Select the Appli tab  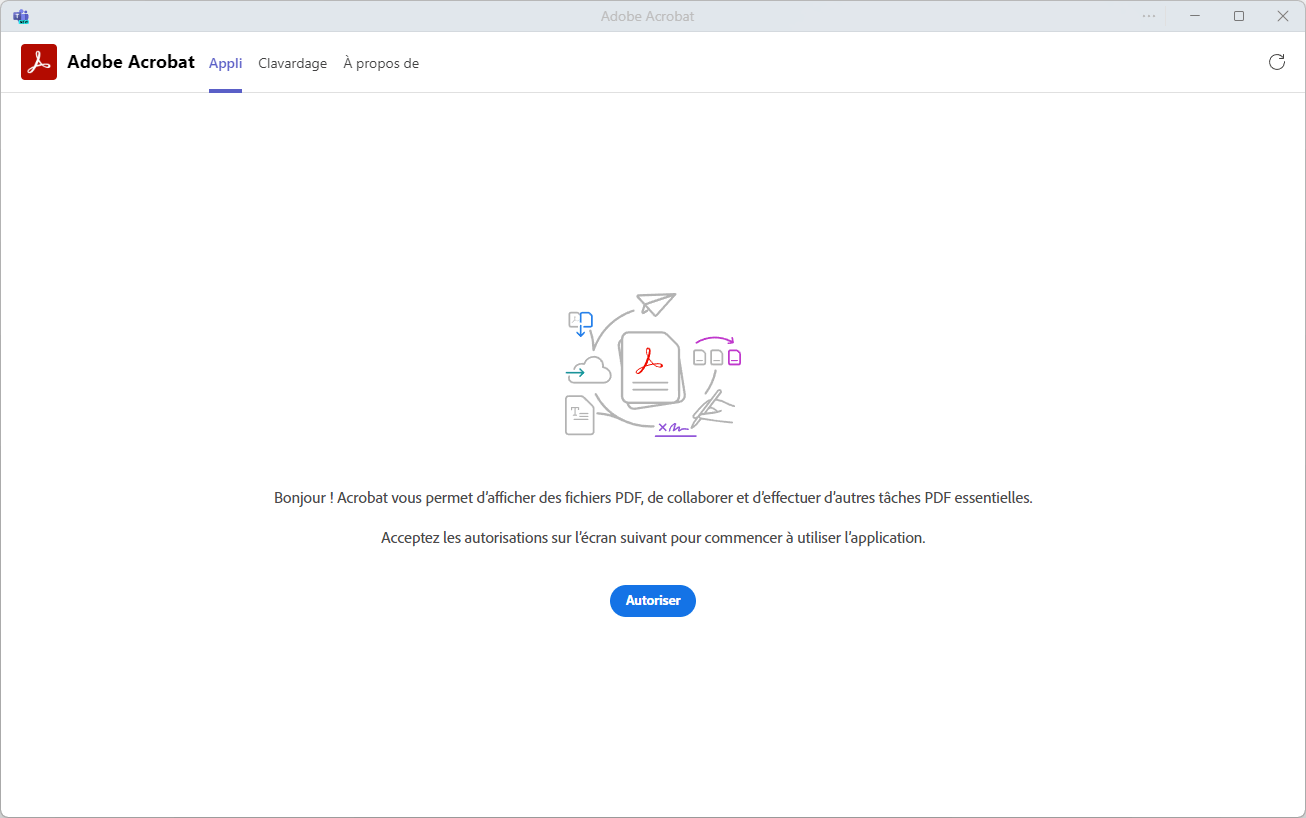click(x=225, y=63)
